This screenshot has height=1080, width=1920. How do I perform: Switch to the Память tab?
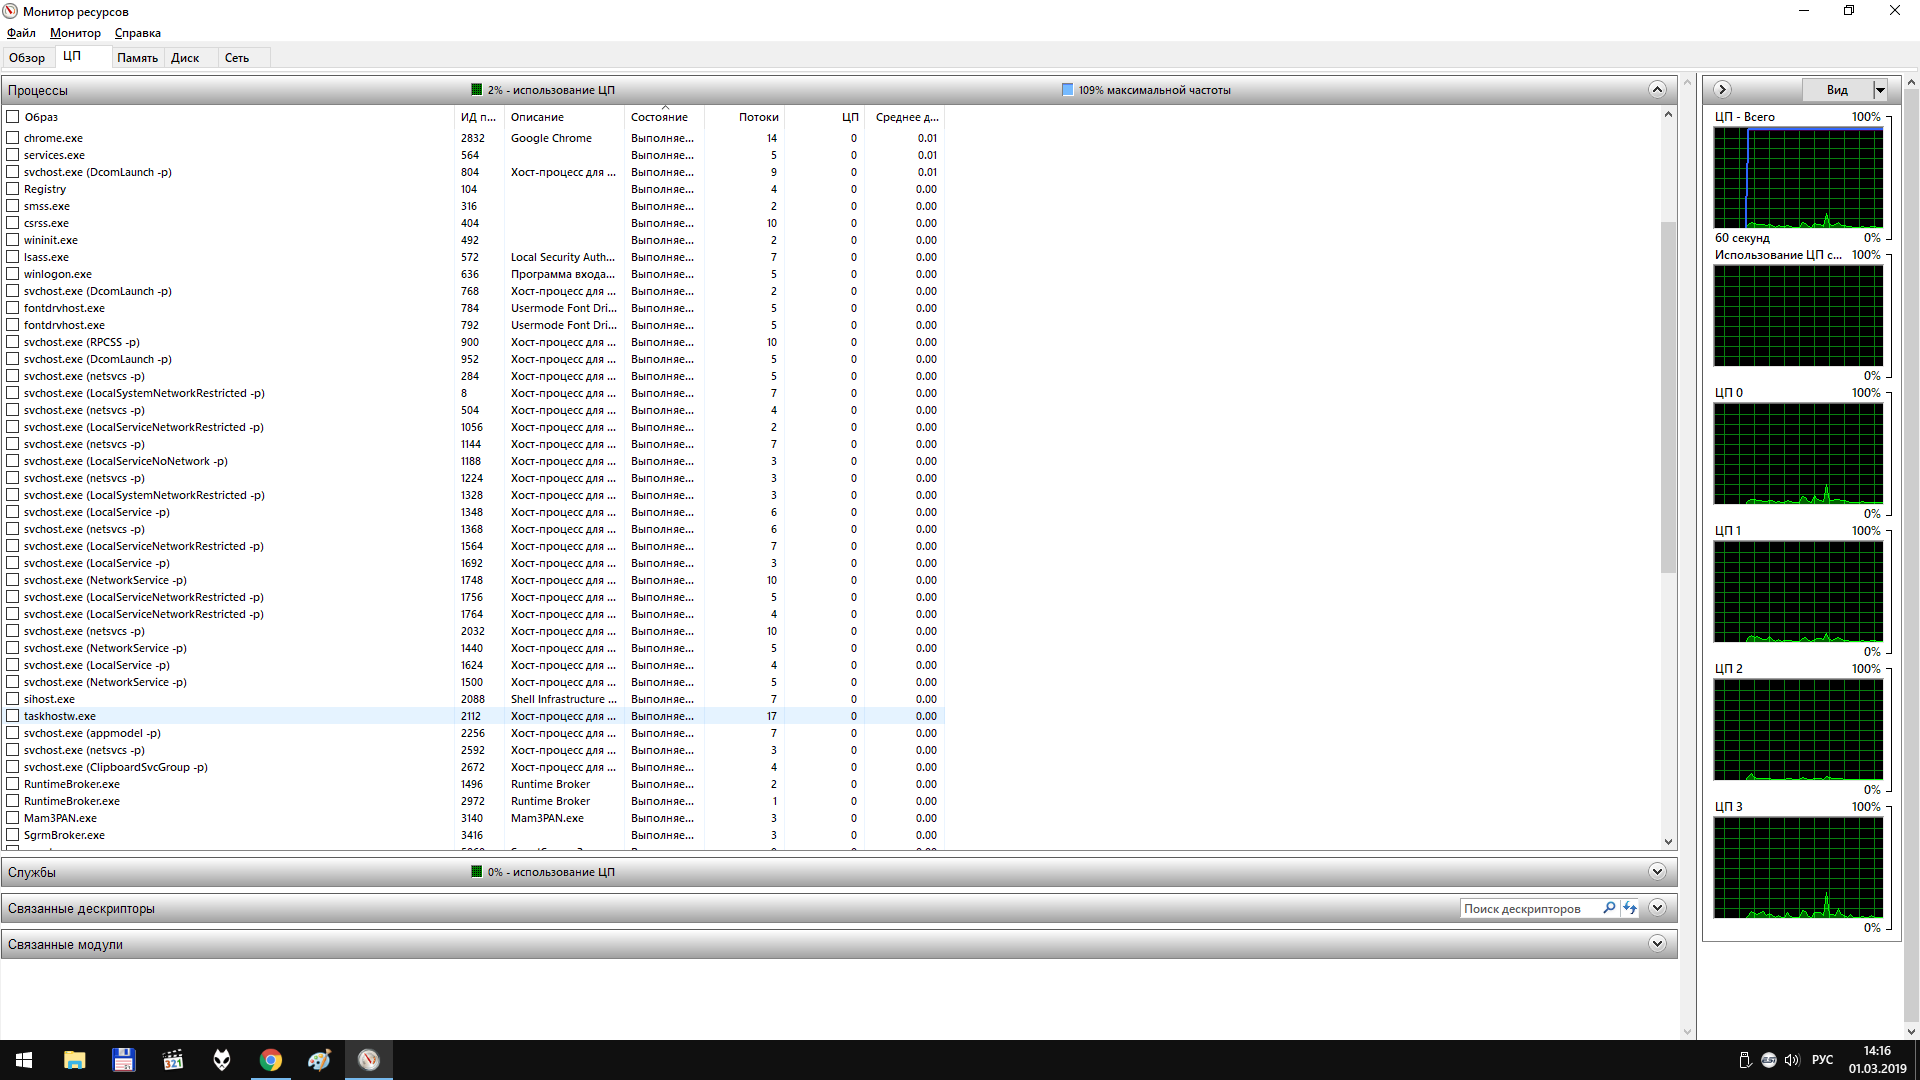pyautogui.click(x=137, y=58)
